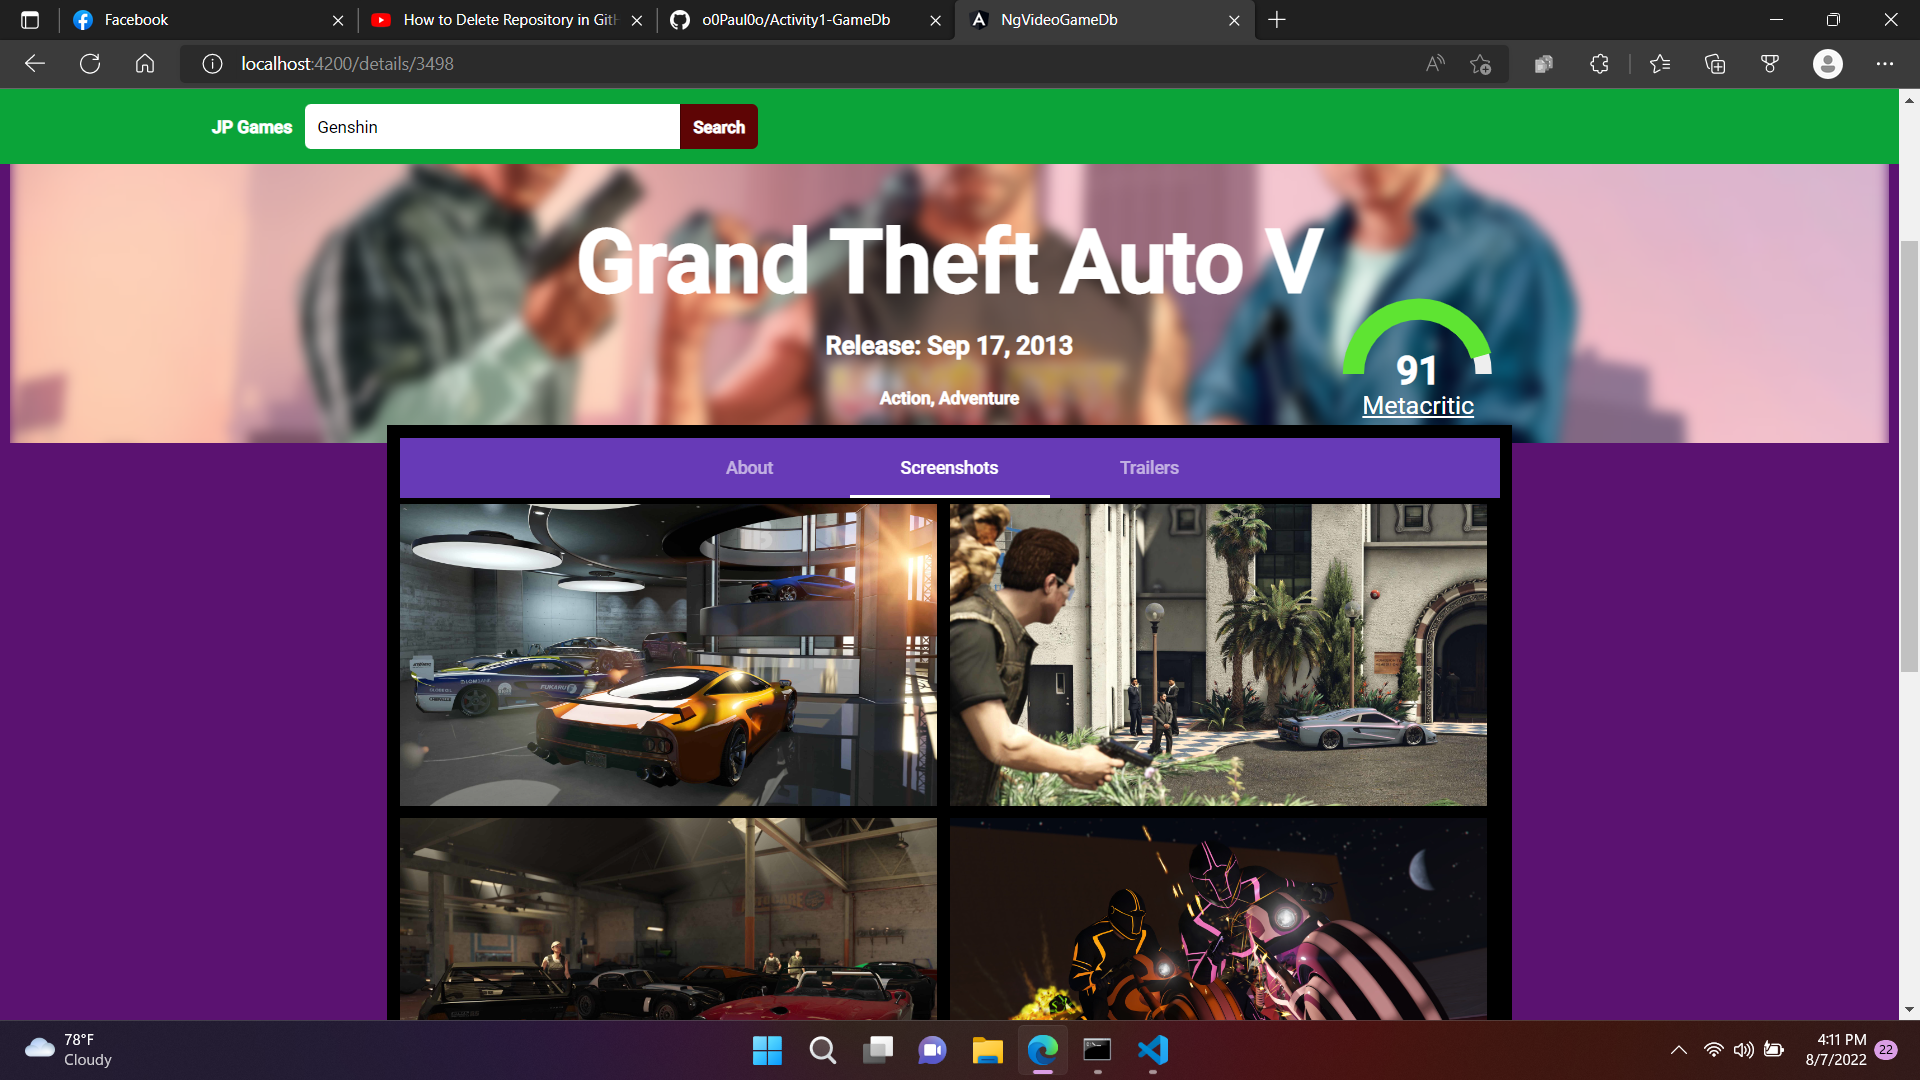Close the YouTube How to Delete Repository tab
This screenshot has height=1080, width=1920.
click(637, 20)
